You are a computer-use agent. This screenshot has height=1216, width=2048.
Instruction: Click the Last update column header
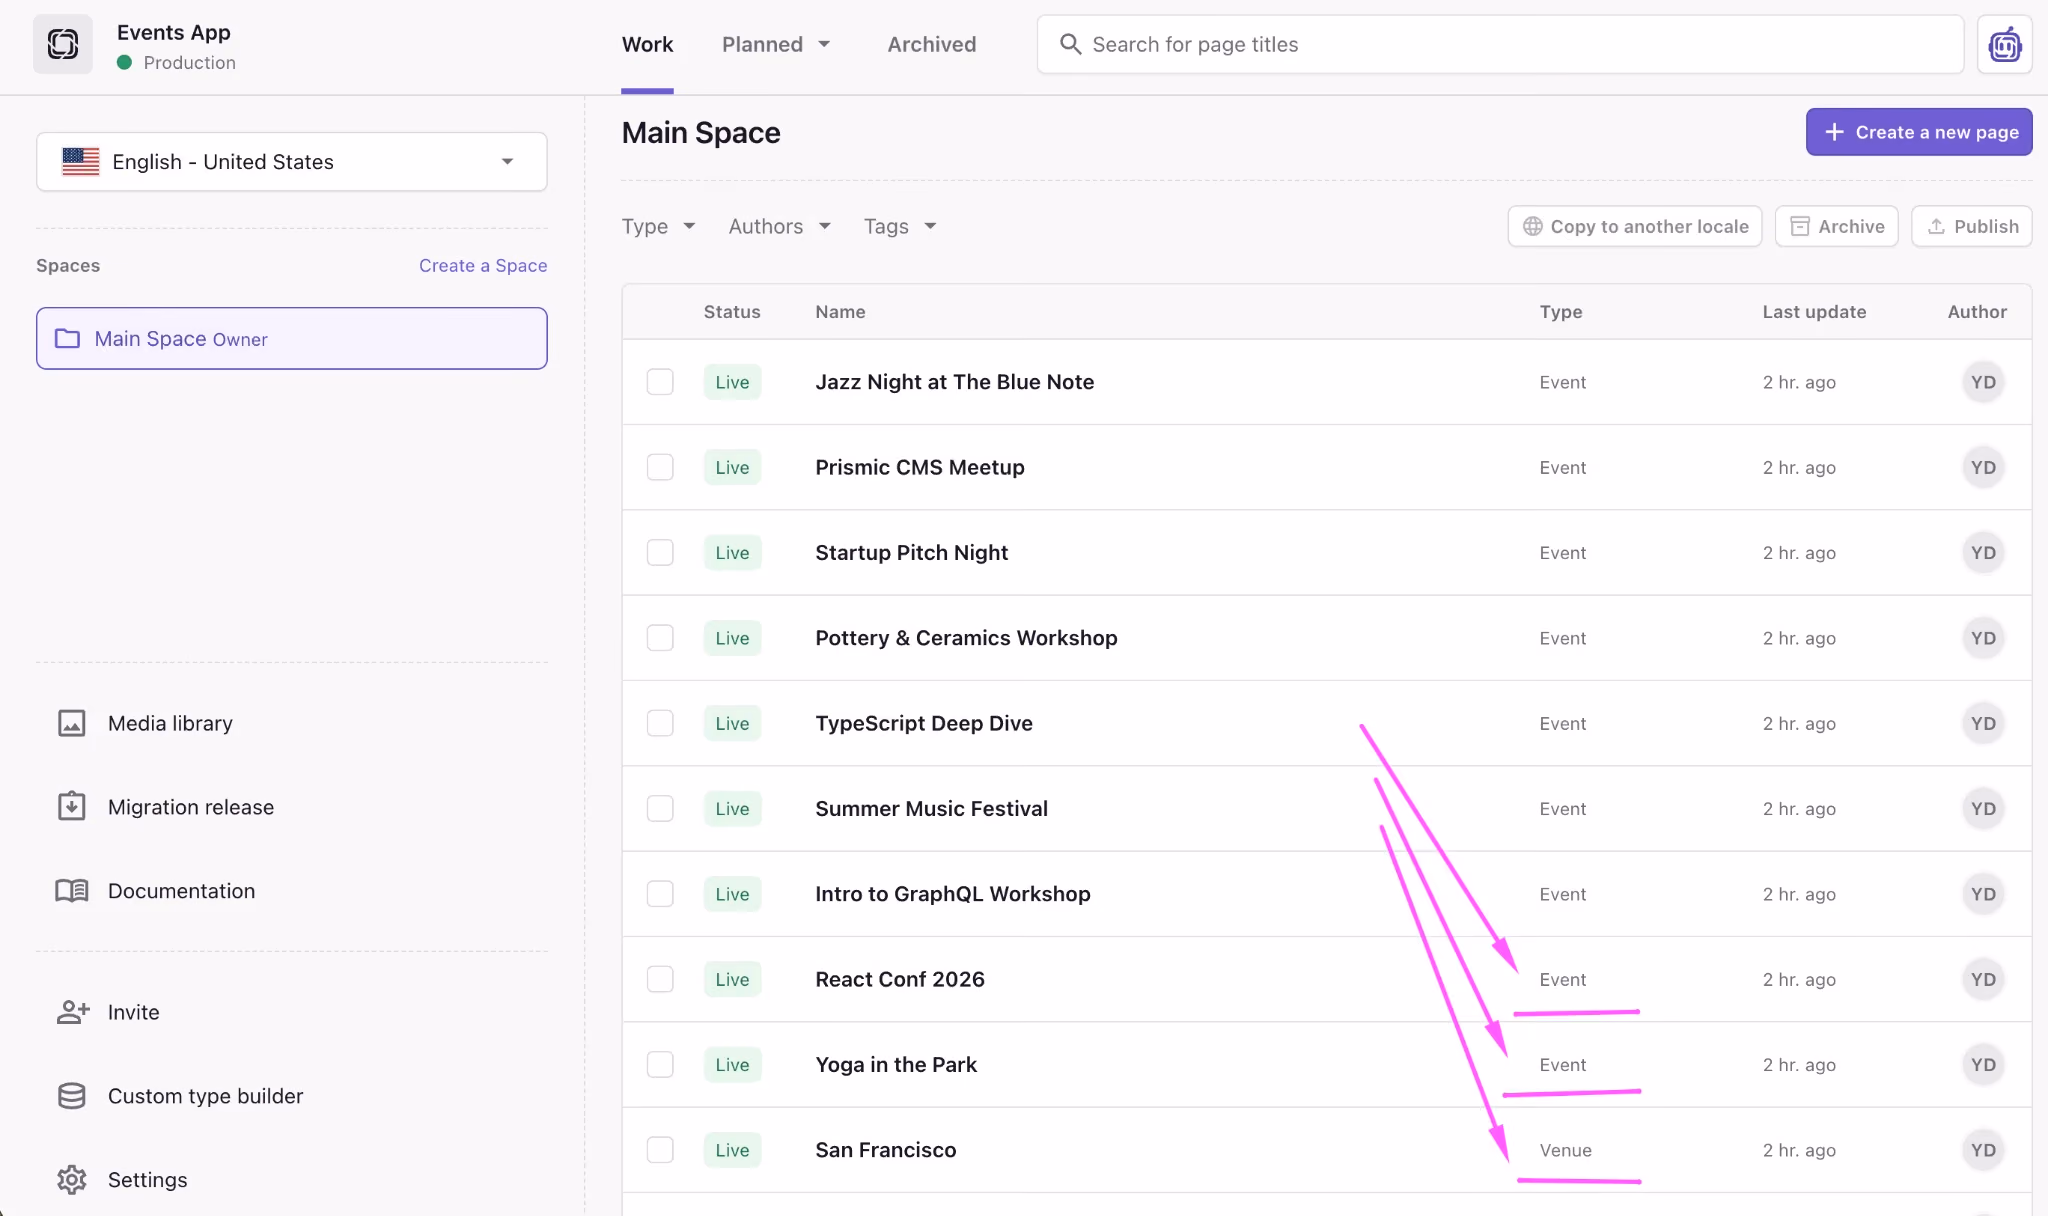(1814, 311)
